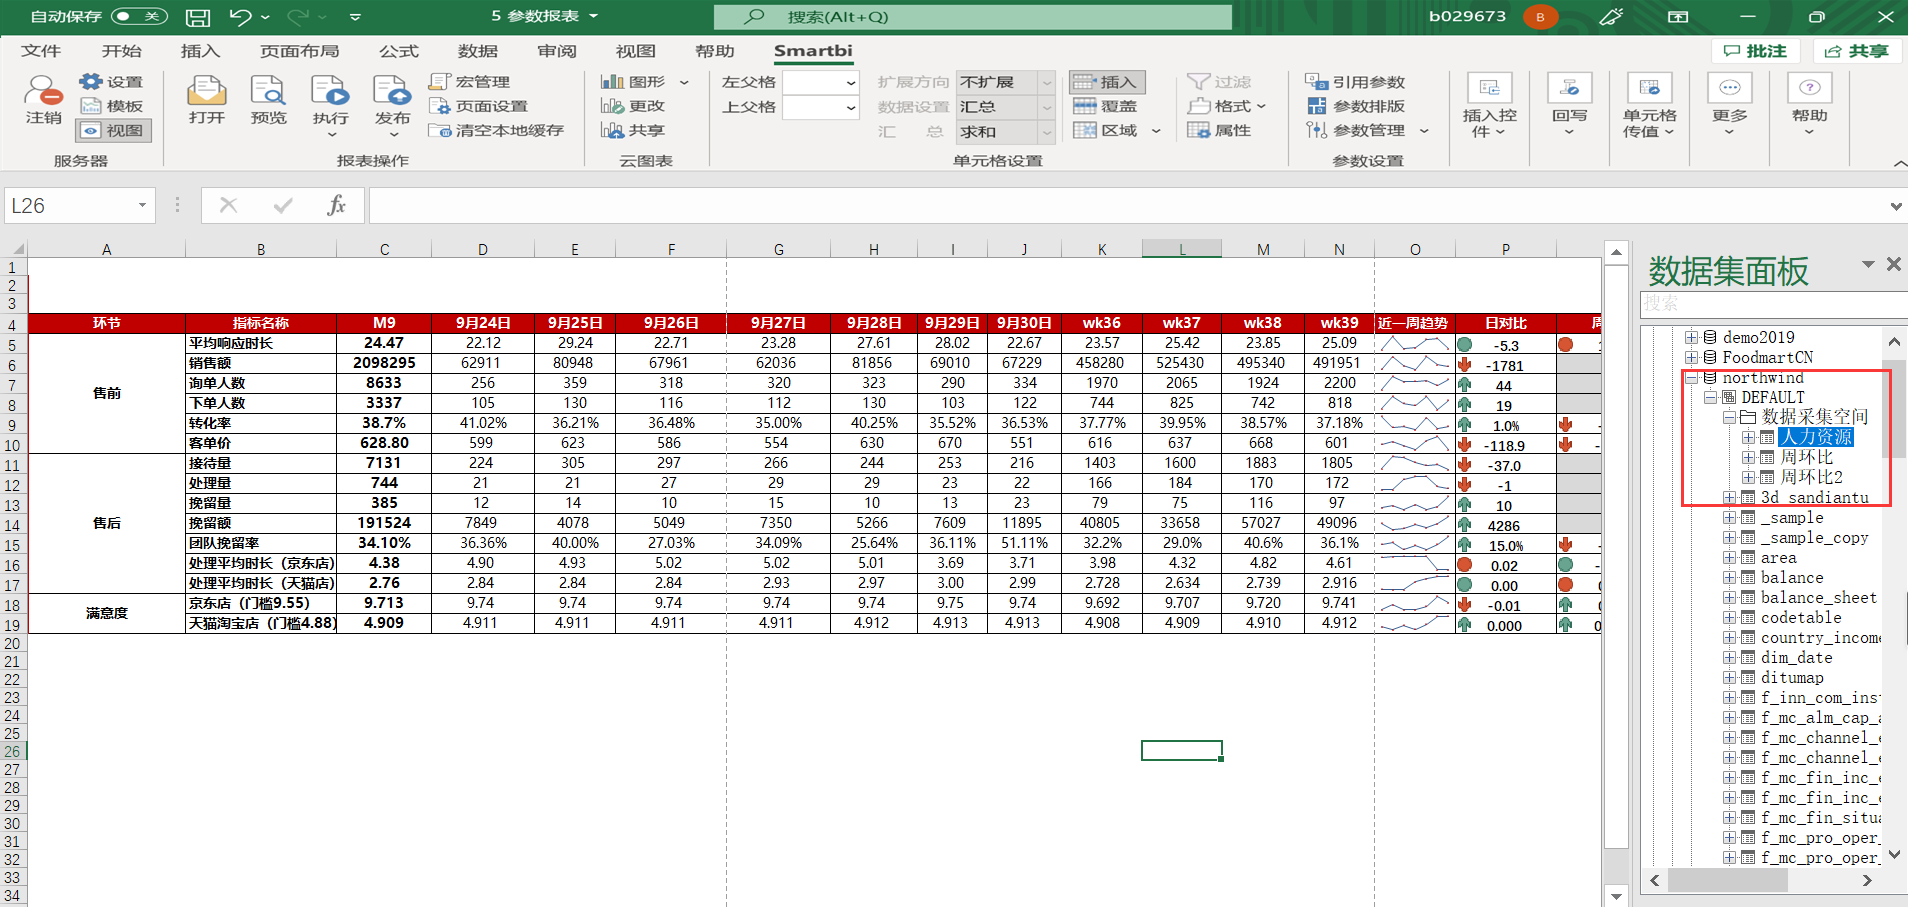Expand the balance_sheet table node
This screenshot has height=907, width=1908.
1729,597
